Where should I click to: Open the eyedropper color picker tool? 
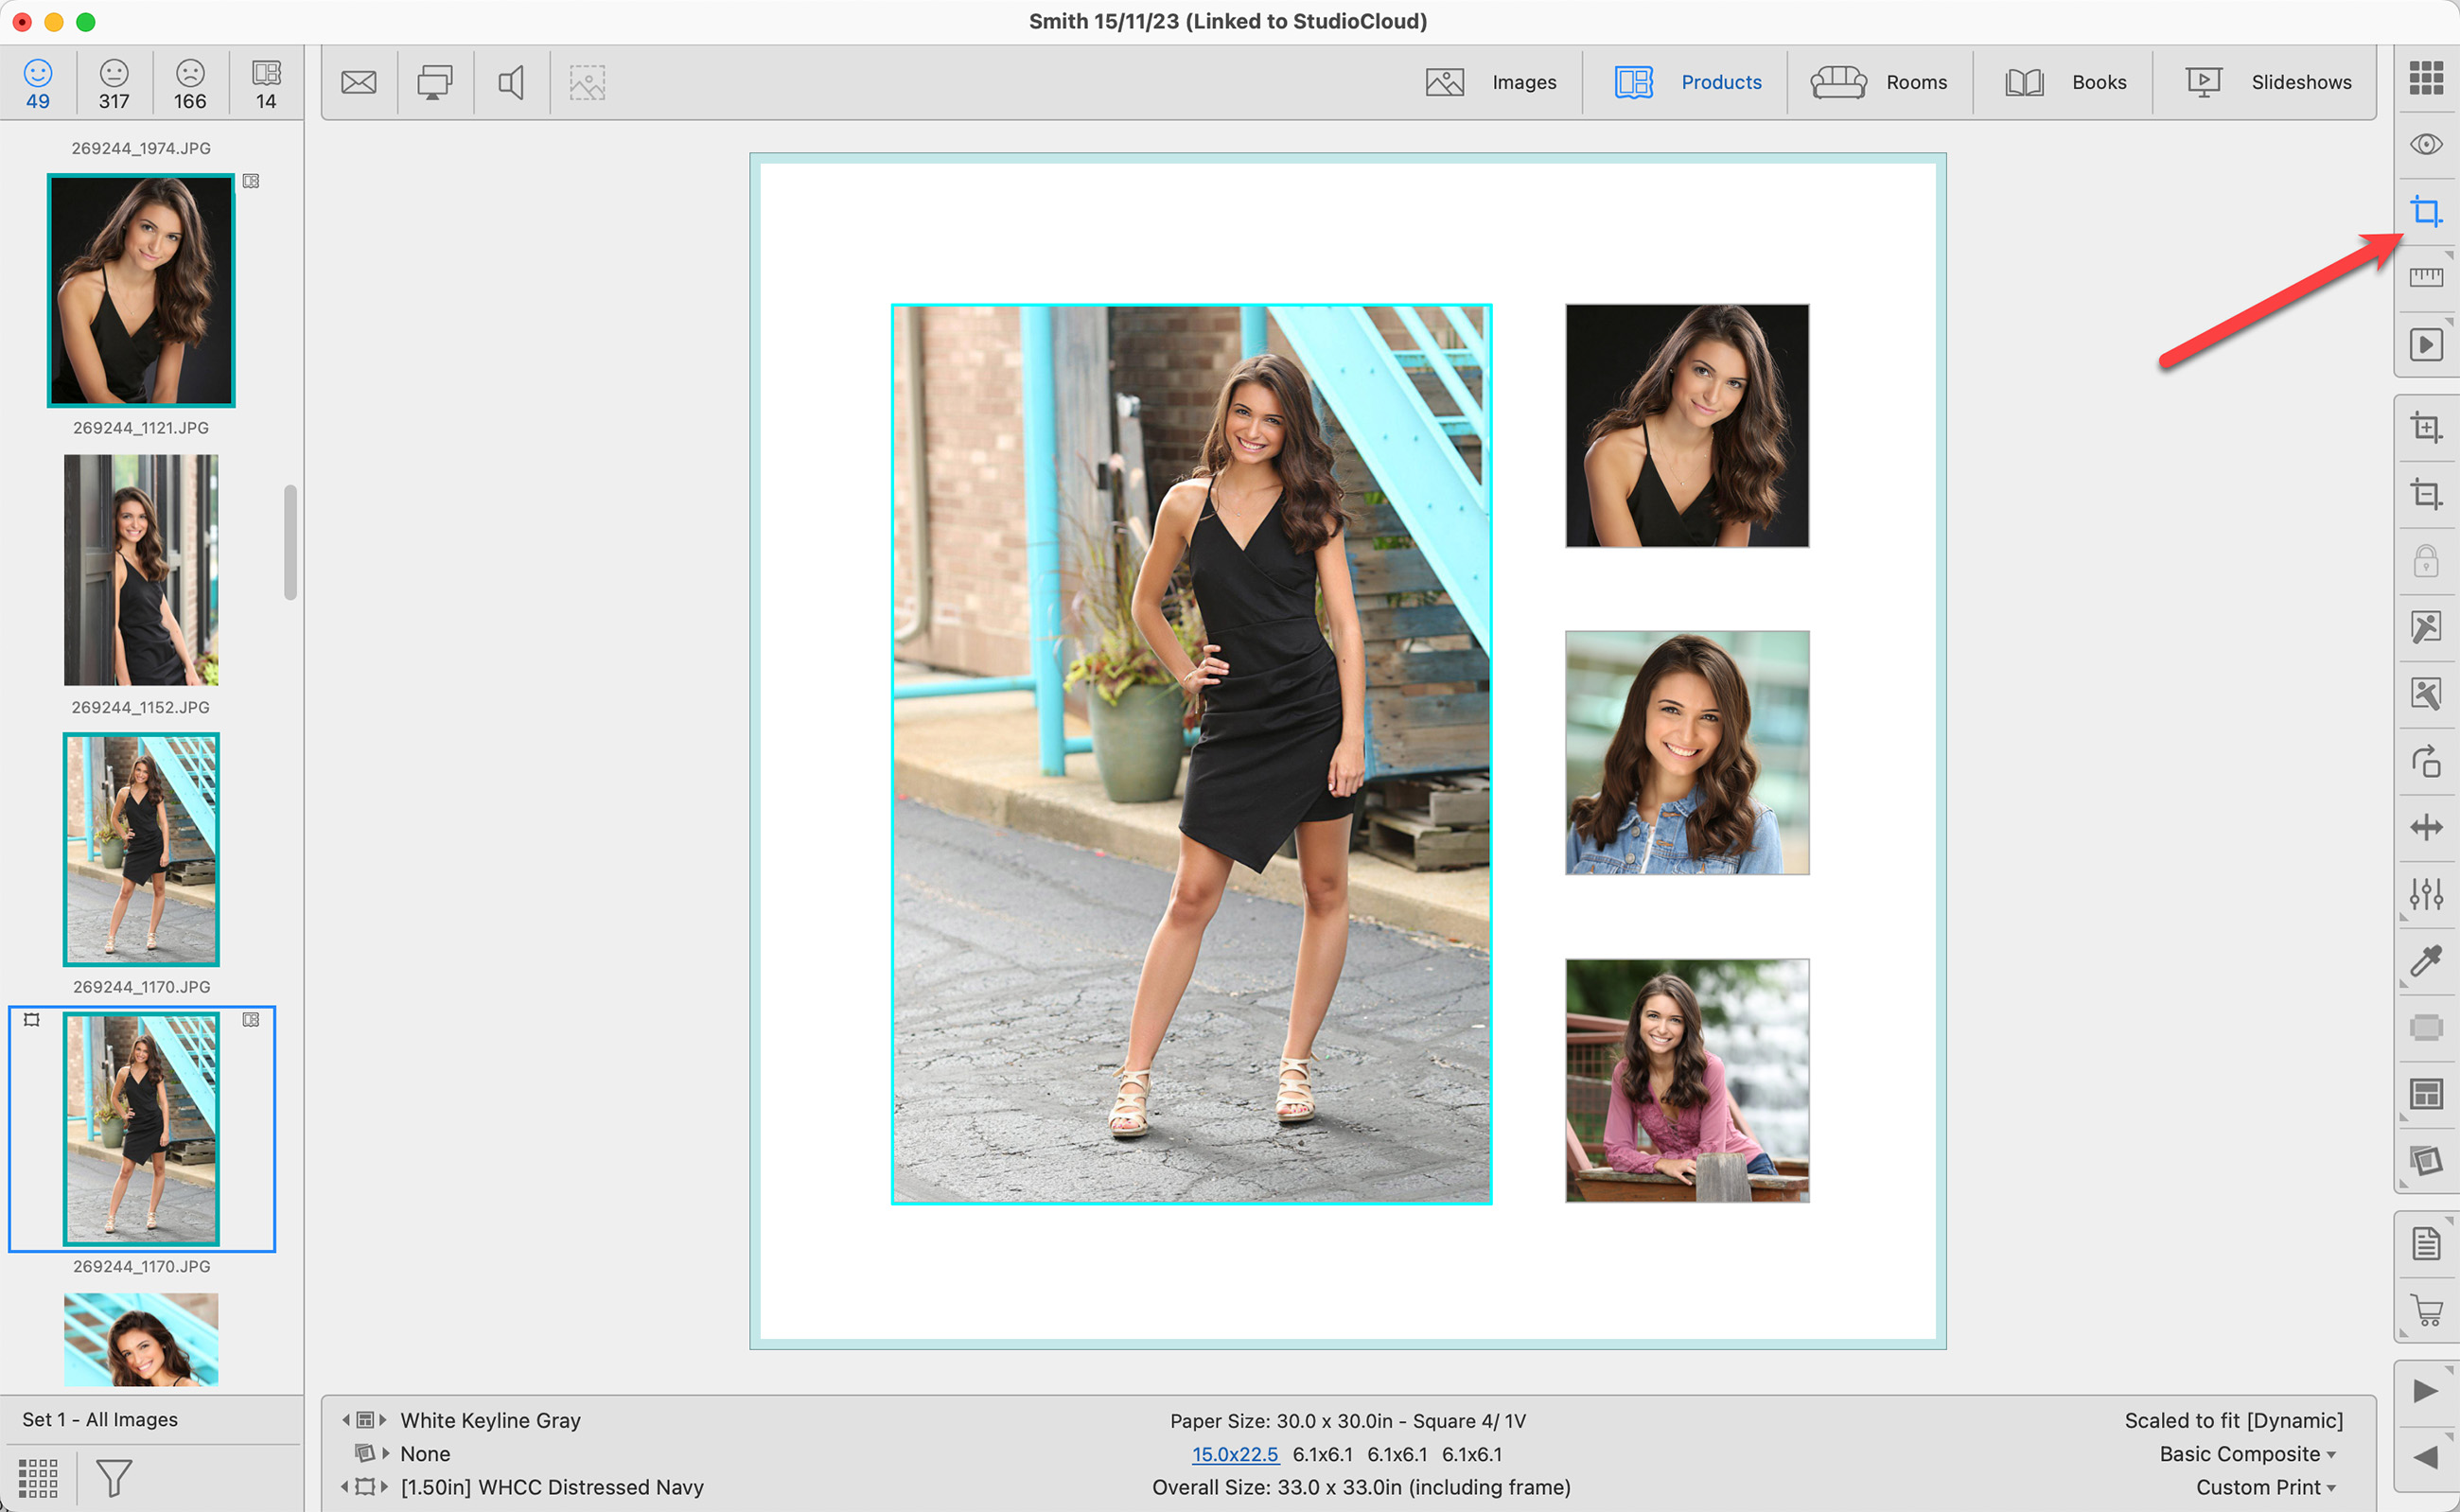coord(2425,961)
